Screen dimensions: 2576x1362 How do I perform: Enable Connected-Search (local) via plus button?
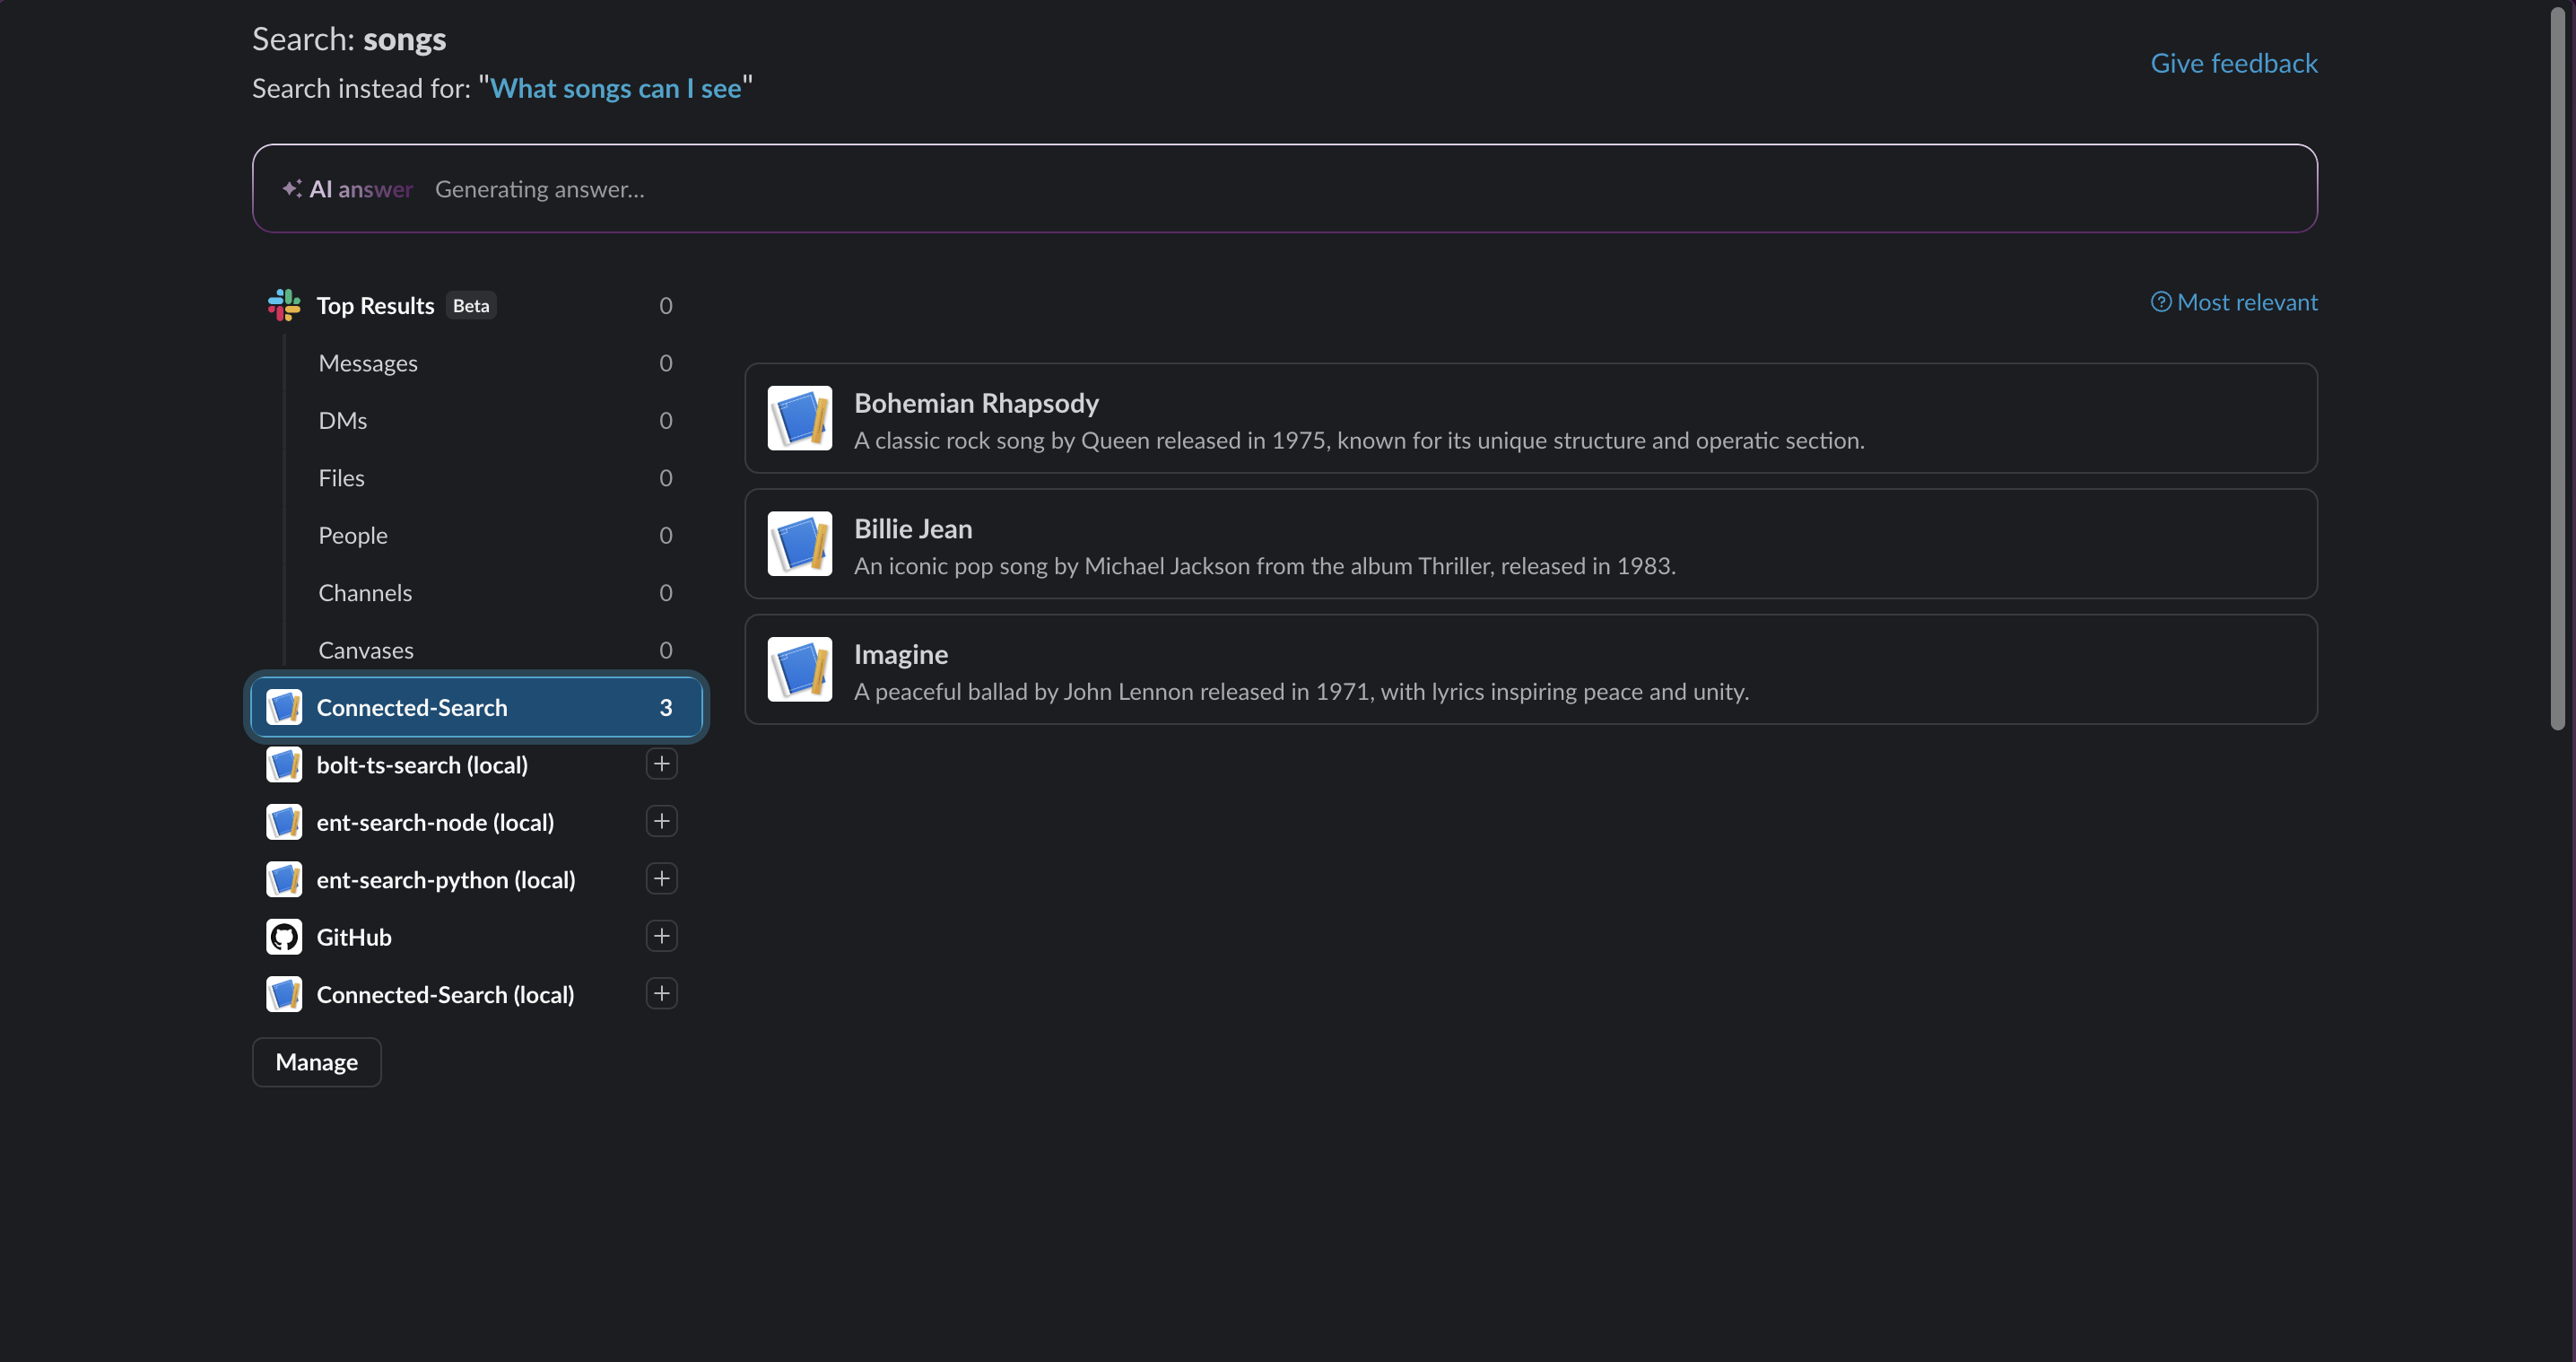pos(661,994)
